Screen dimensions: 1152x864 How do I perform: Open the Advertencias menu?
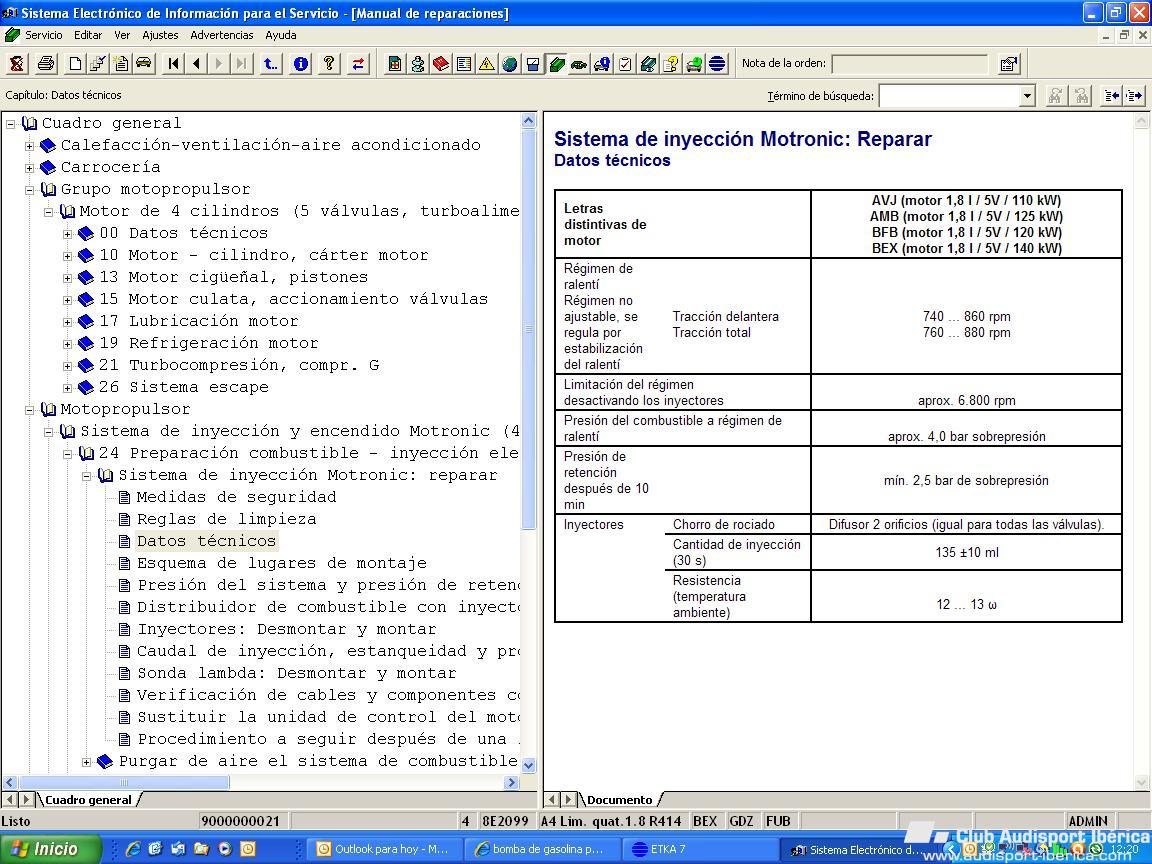(222, 35)
